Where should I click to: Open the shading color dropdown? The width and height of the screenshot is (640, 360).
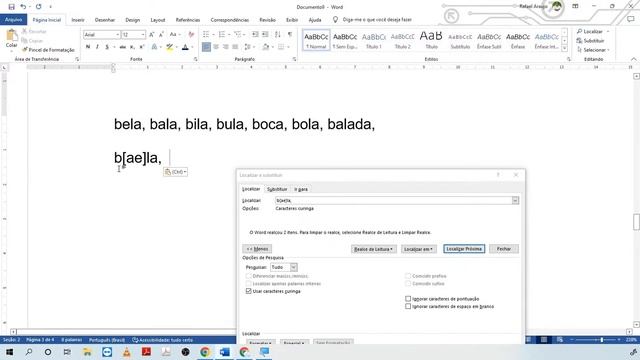pyautogui.click(x=272, y=47)
